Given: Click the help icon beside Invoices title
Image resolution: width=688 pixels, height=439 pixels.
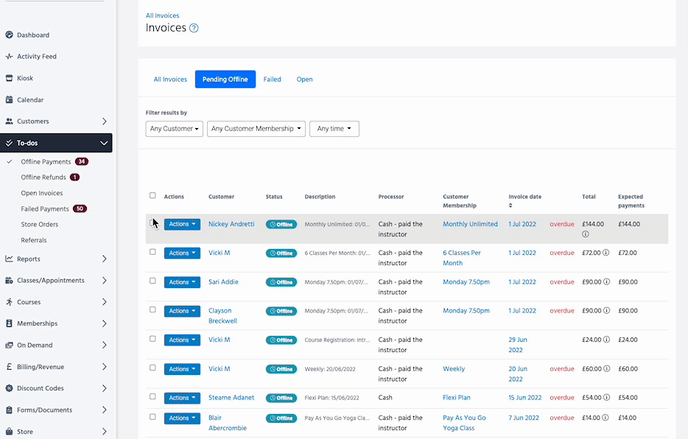Looking at the screenshot, I should click(194, 28).
